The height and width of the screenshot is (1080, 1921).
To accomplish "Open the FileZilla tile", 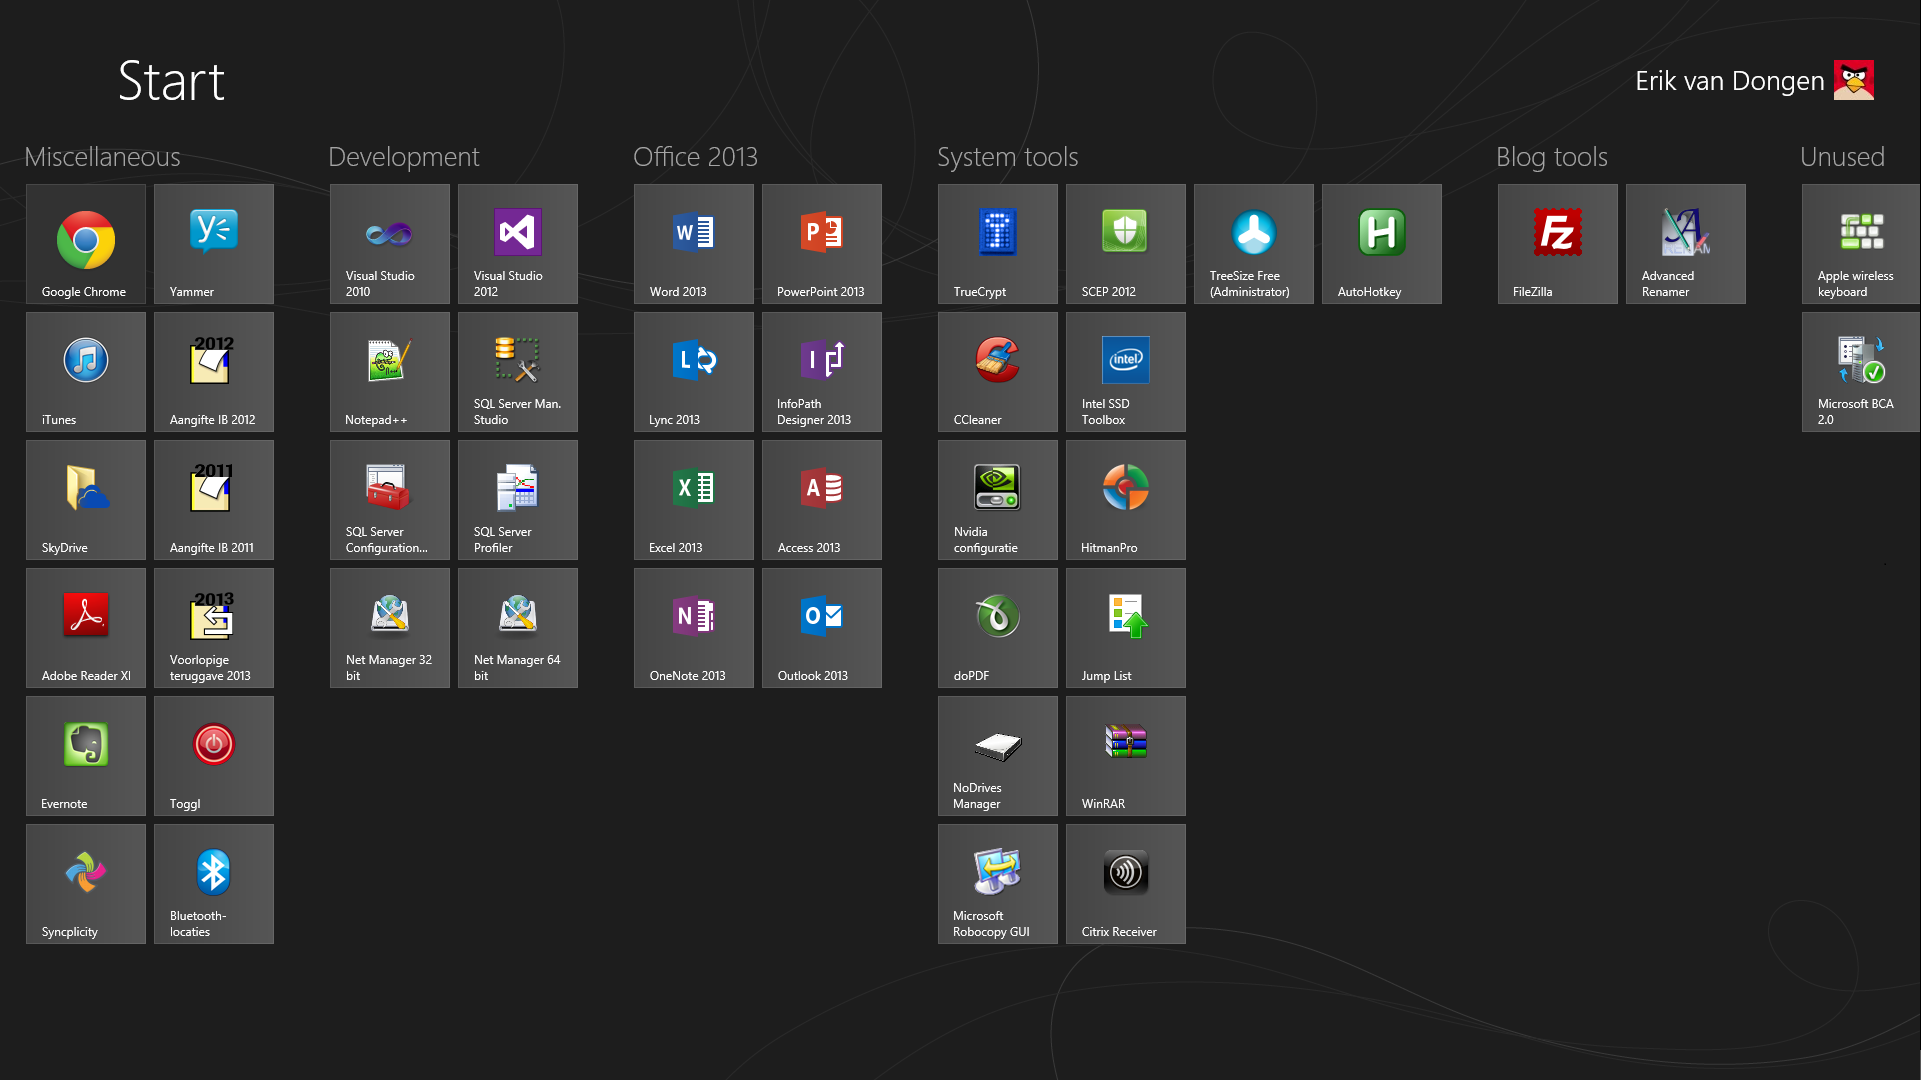I will 1558,244.
